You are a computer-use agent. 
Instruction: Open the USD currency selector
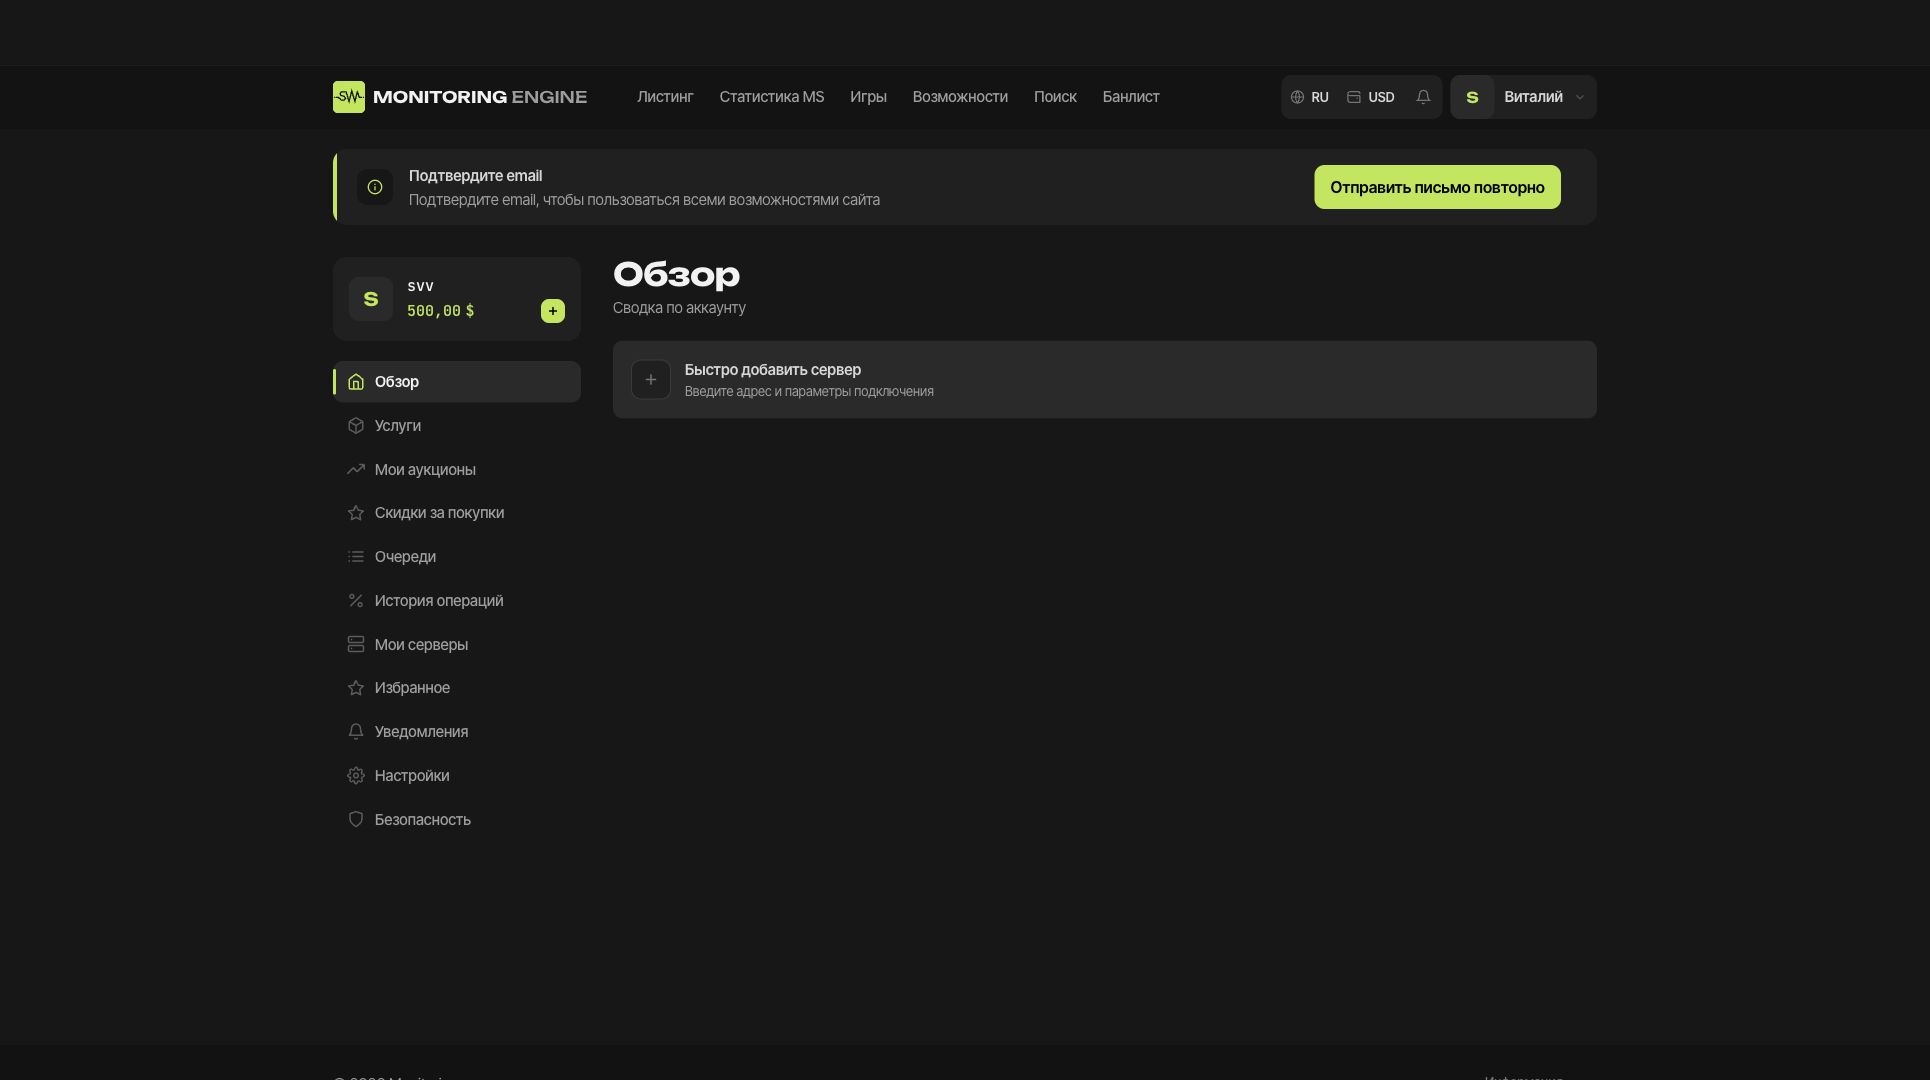[1371, 97]
